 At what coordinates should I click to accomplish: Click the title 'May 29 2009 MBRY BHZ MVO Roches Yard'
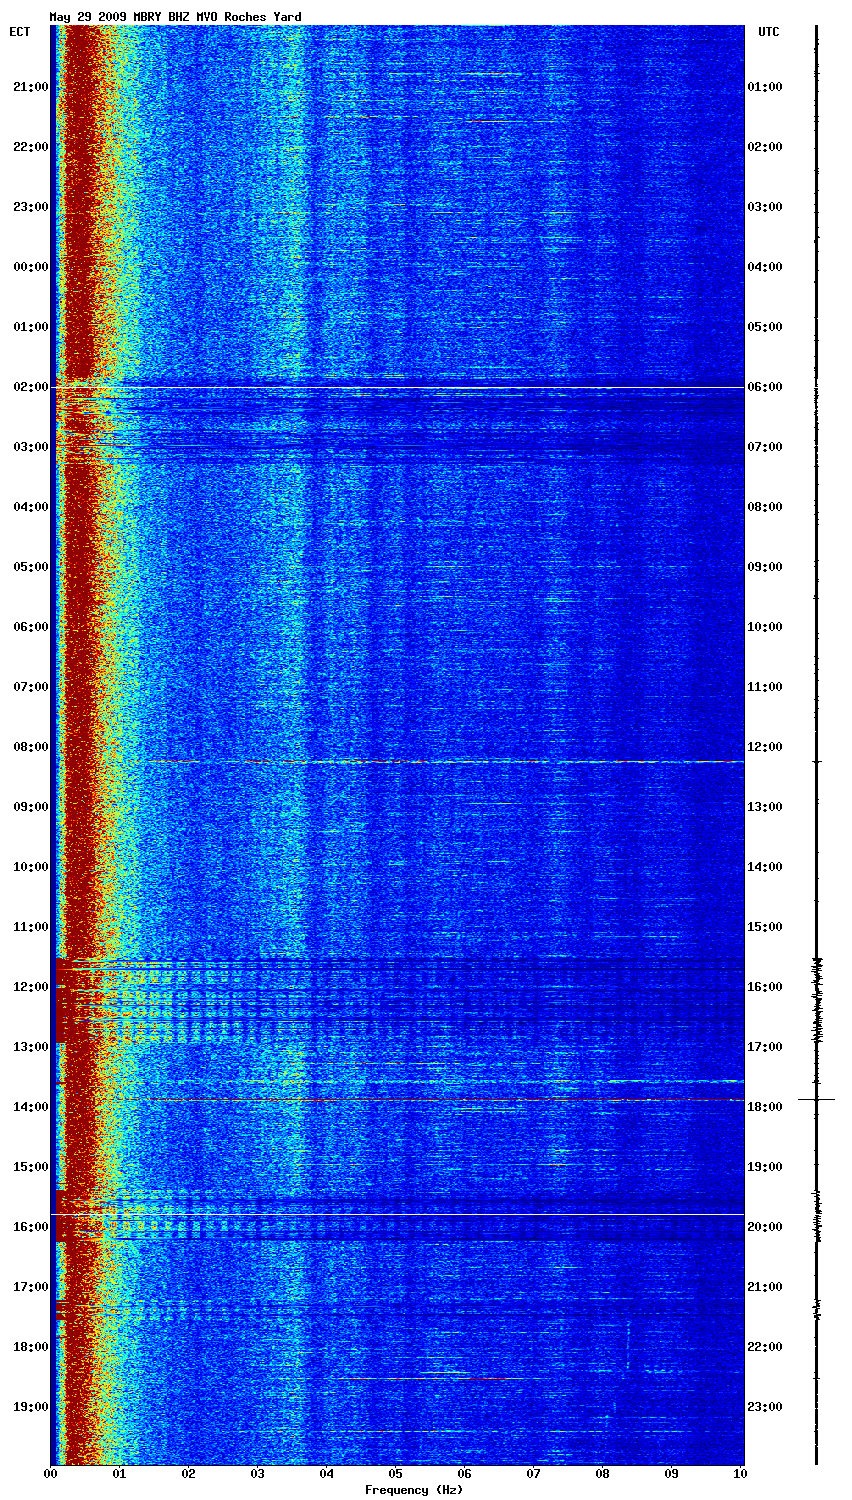coord(175,17)
